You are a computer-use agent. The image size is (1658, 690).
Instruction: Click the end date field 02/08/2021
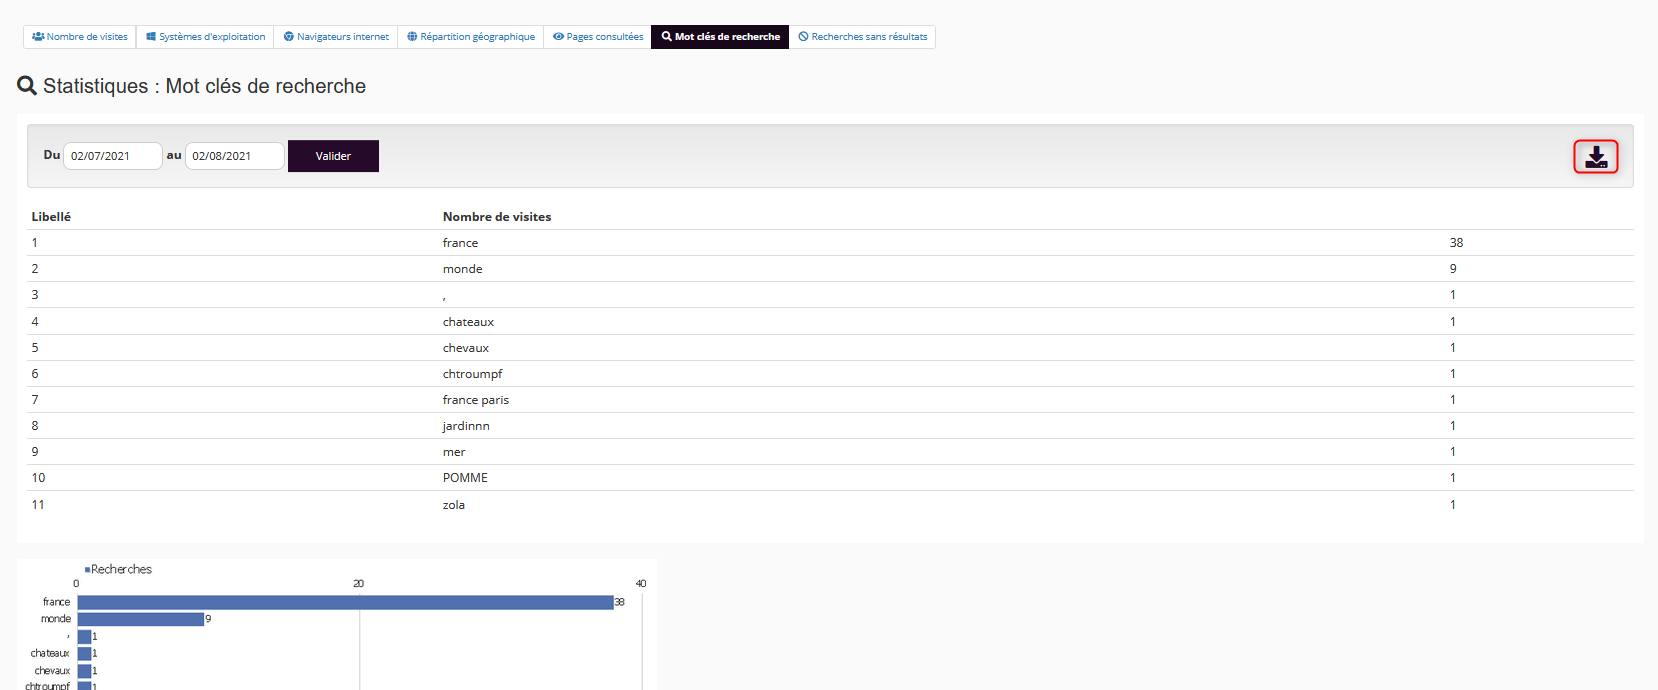(x=234, y=156)
